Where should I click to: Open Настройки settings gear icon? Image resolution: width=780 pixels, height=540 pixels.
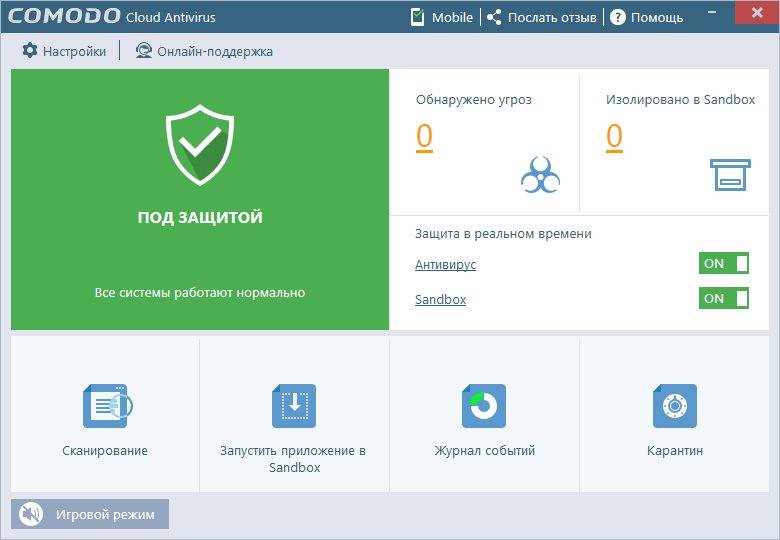30,51
